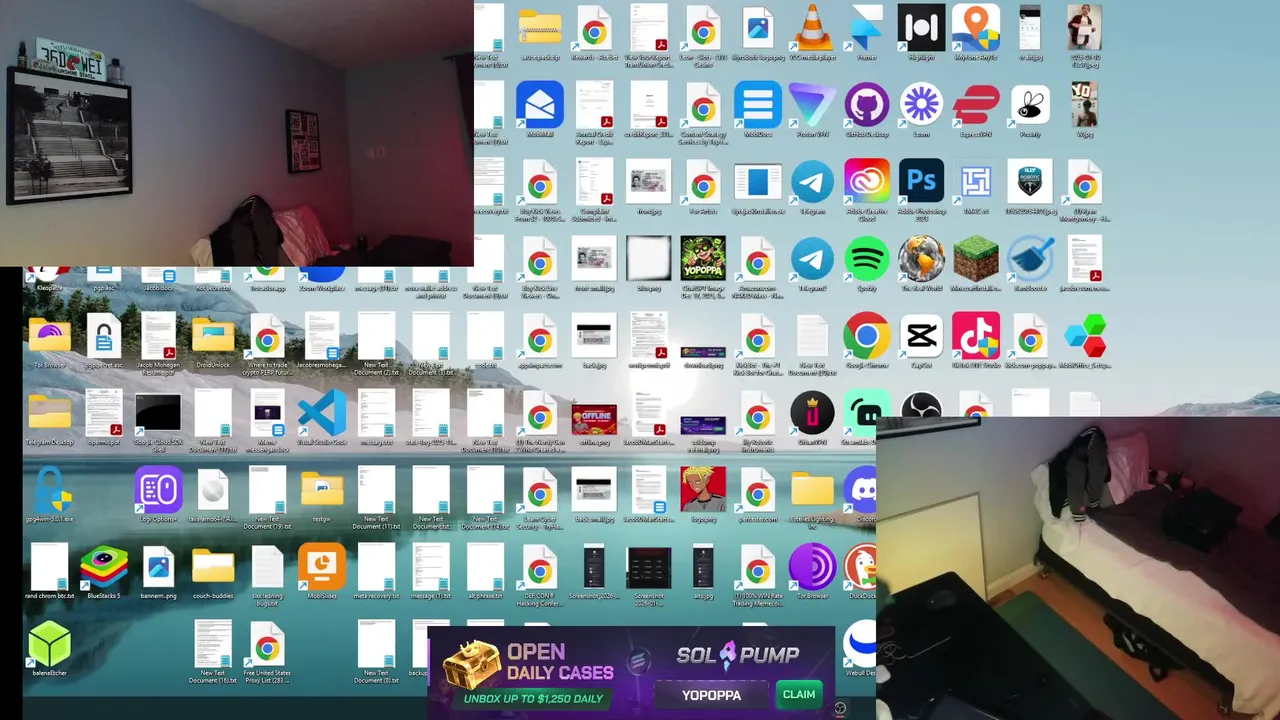The height and width of the screenshot is (720, 1280).
Task: Click the YOPOPPA code field on banner
Action: (x=711, y=694)
